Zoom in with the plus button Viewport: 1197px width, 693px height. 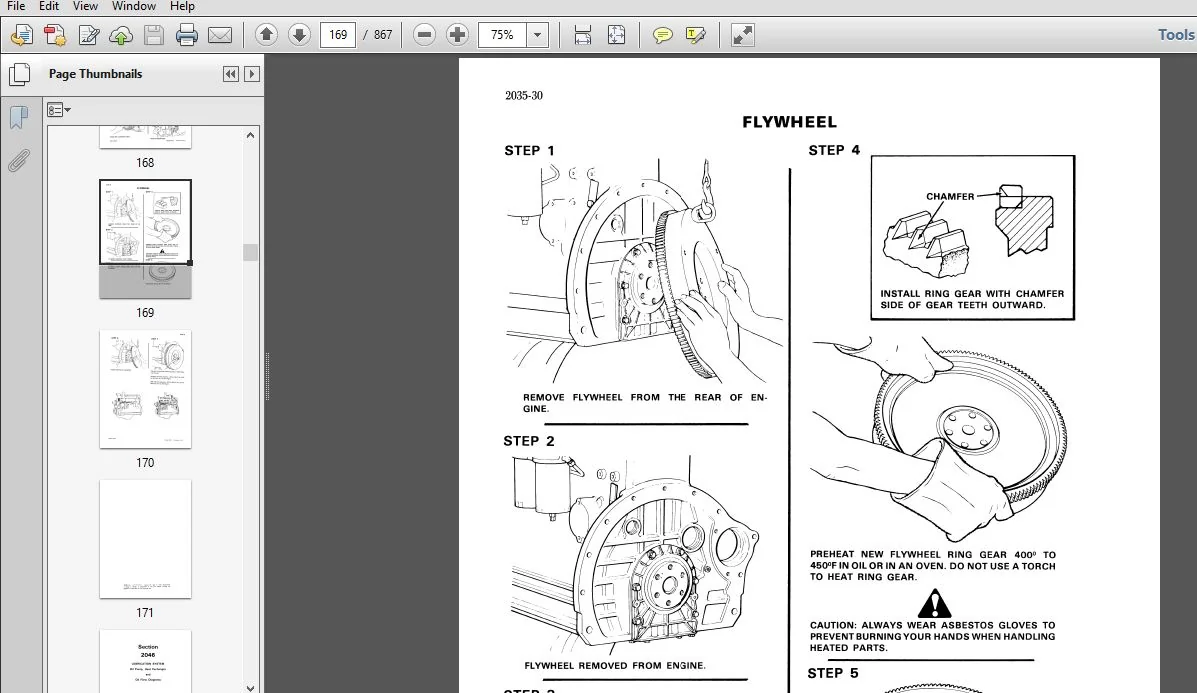[x=457, y=34]
